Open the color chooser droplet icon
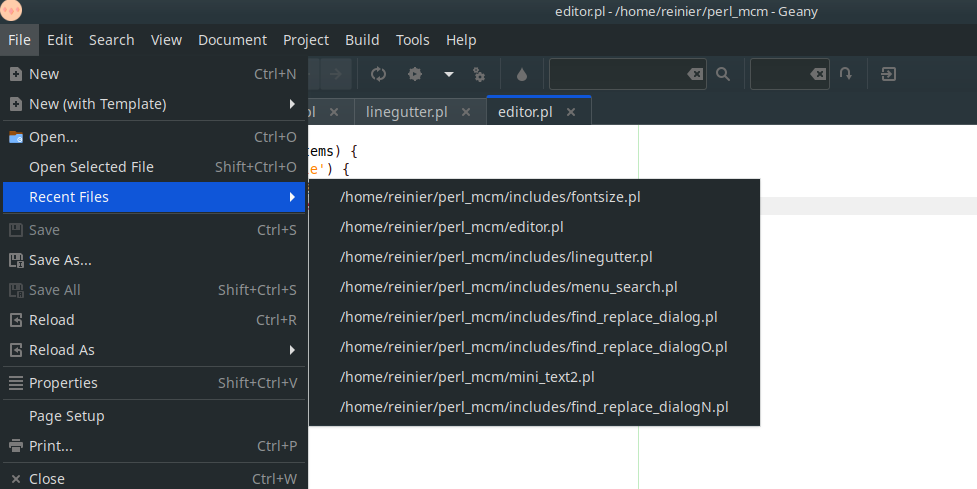This screenshot has height=489, width=977. point(521,74)
